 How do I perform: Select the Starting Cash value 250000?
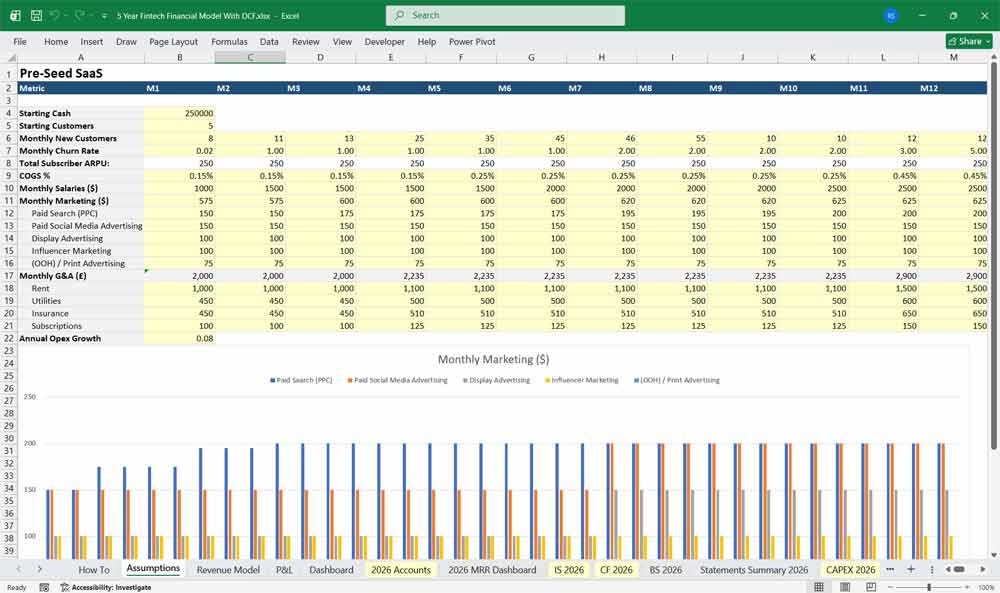[x=180, y=113]
